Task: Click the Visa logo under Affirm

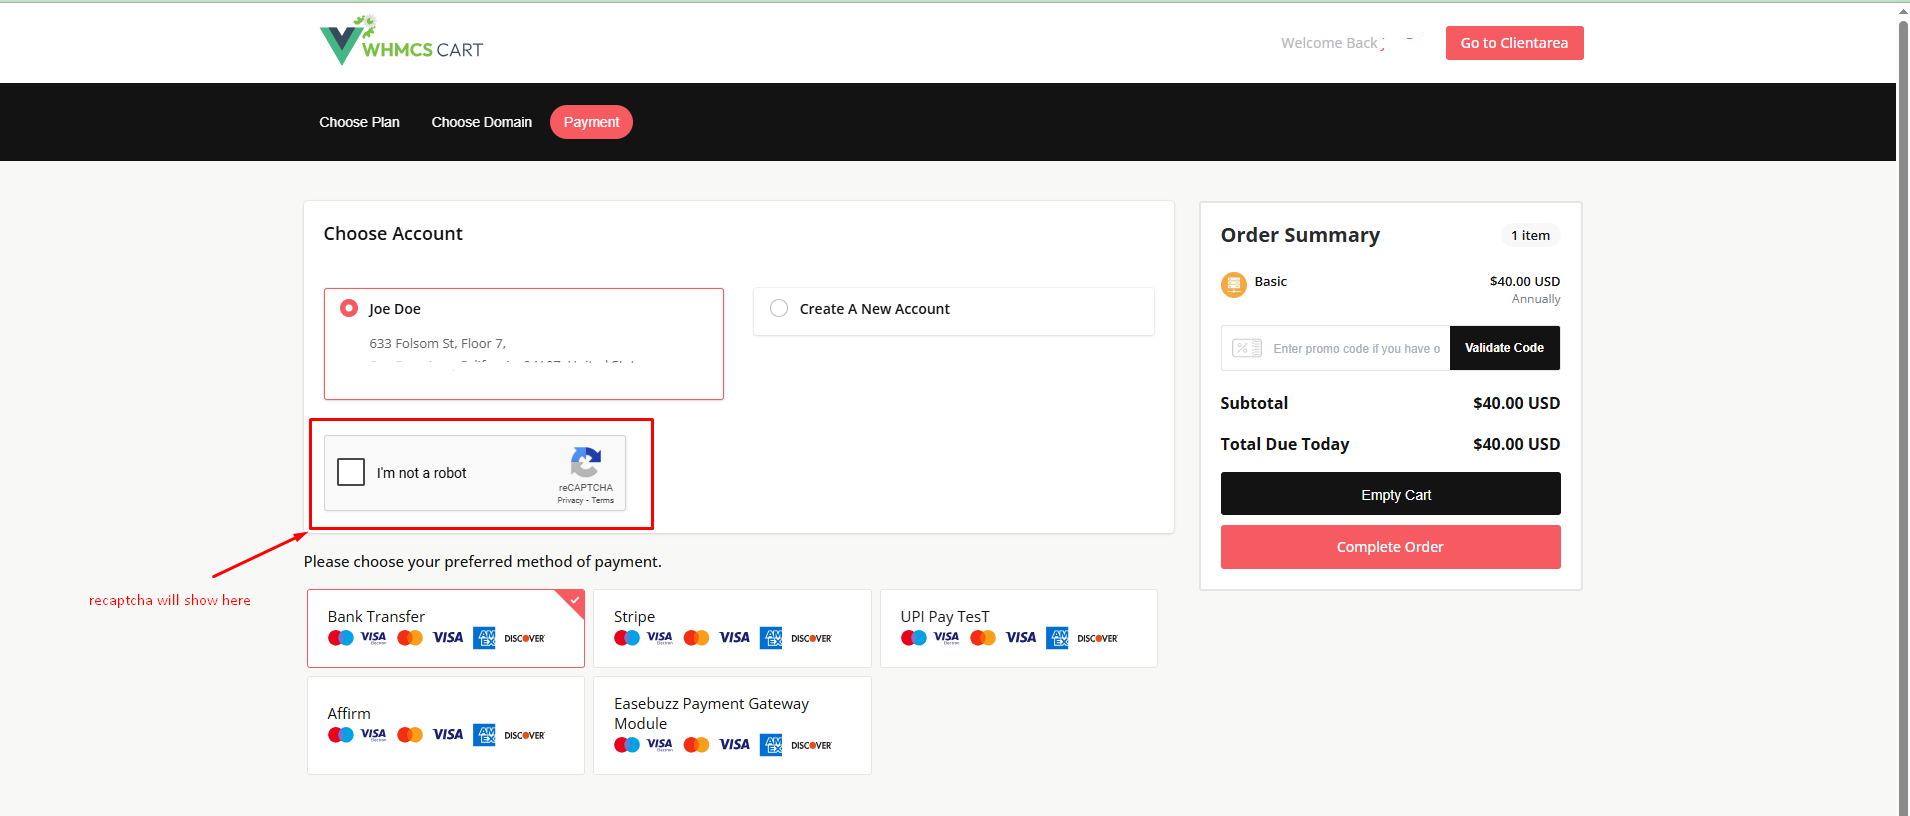Action: click(447, 735)
